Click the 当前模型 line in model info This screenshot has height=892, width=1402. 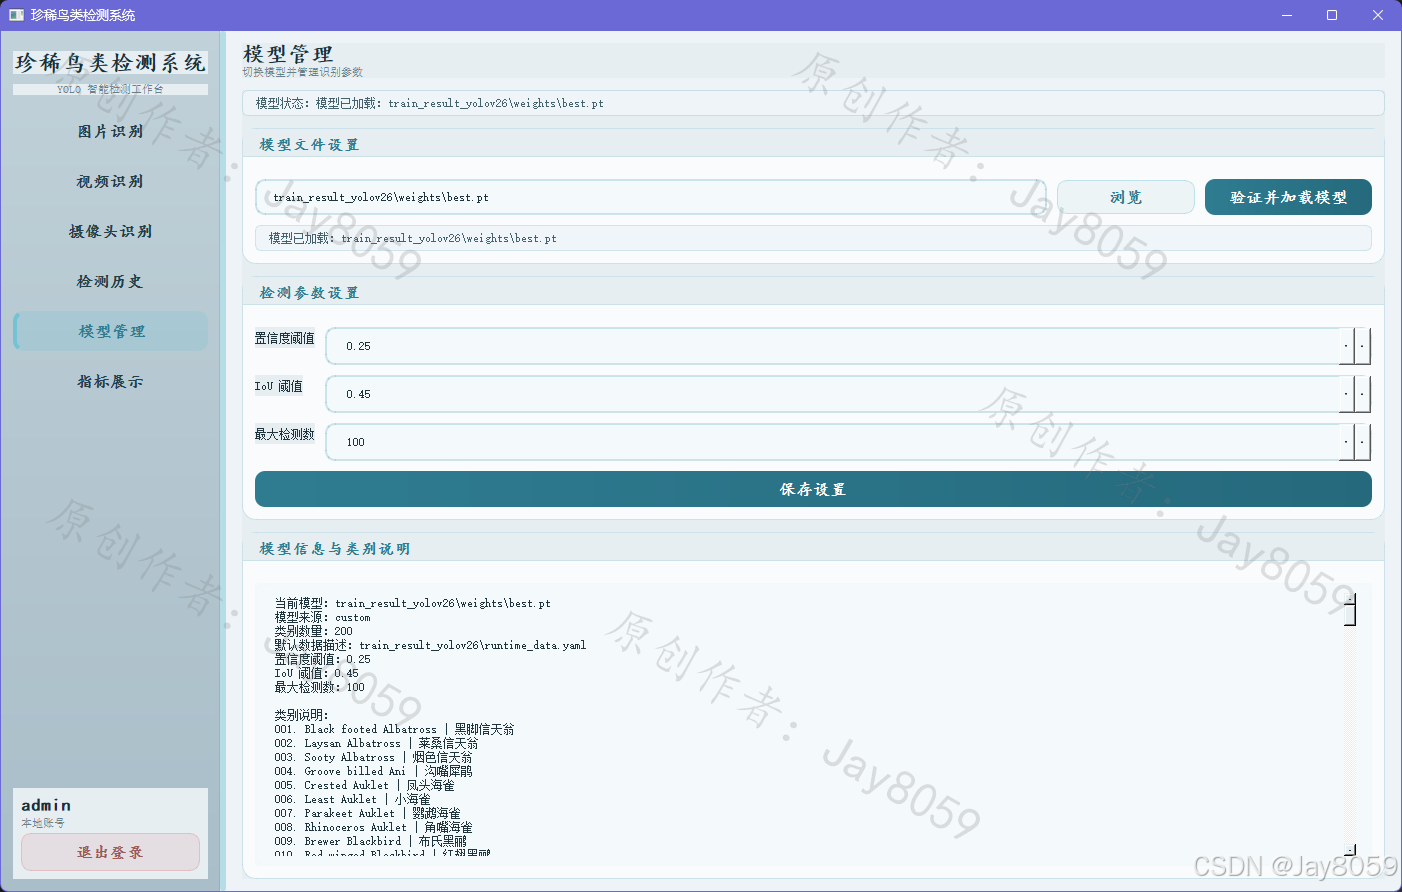pyautogui.click(x=412, y=603)
